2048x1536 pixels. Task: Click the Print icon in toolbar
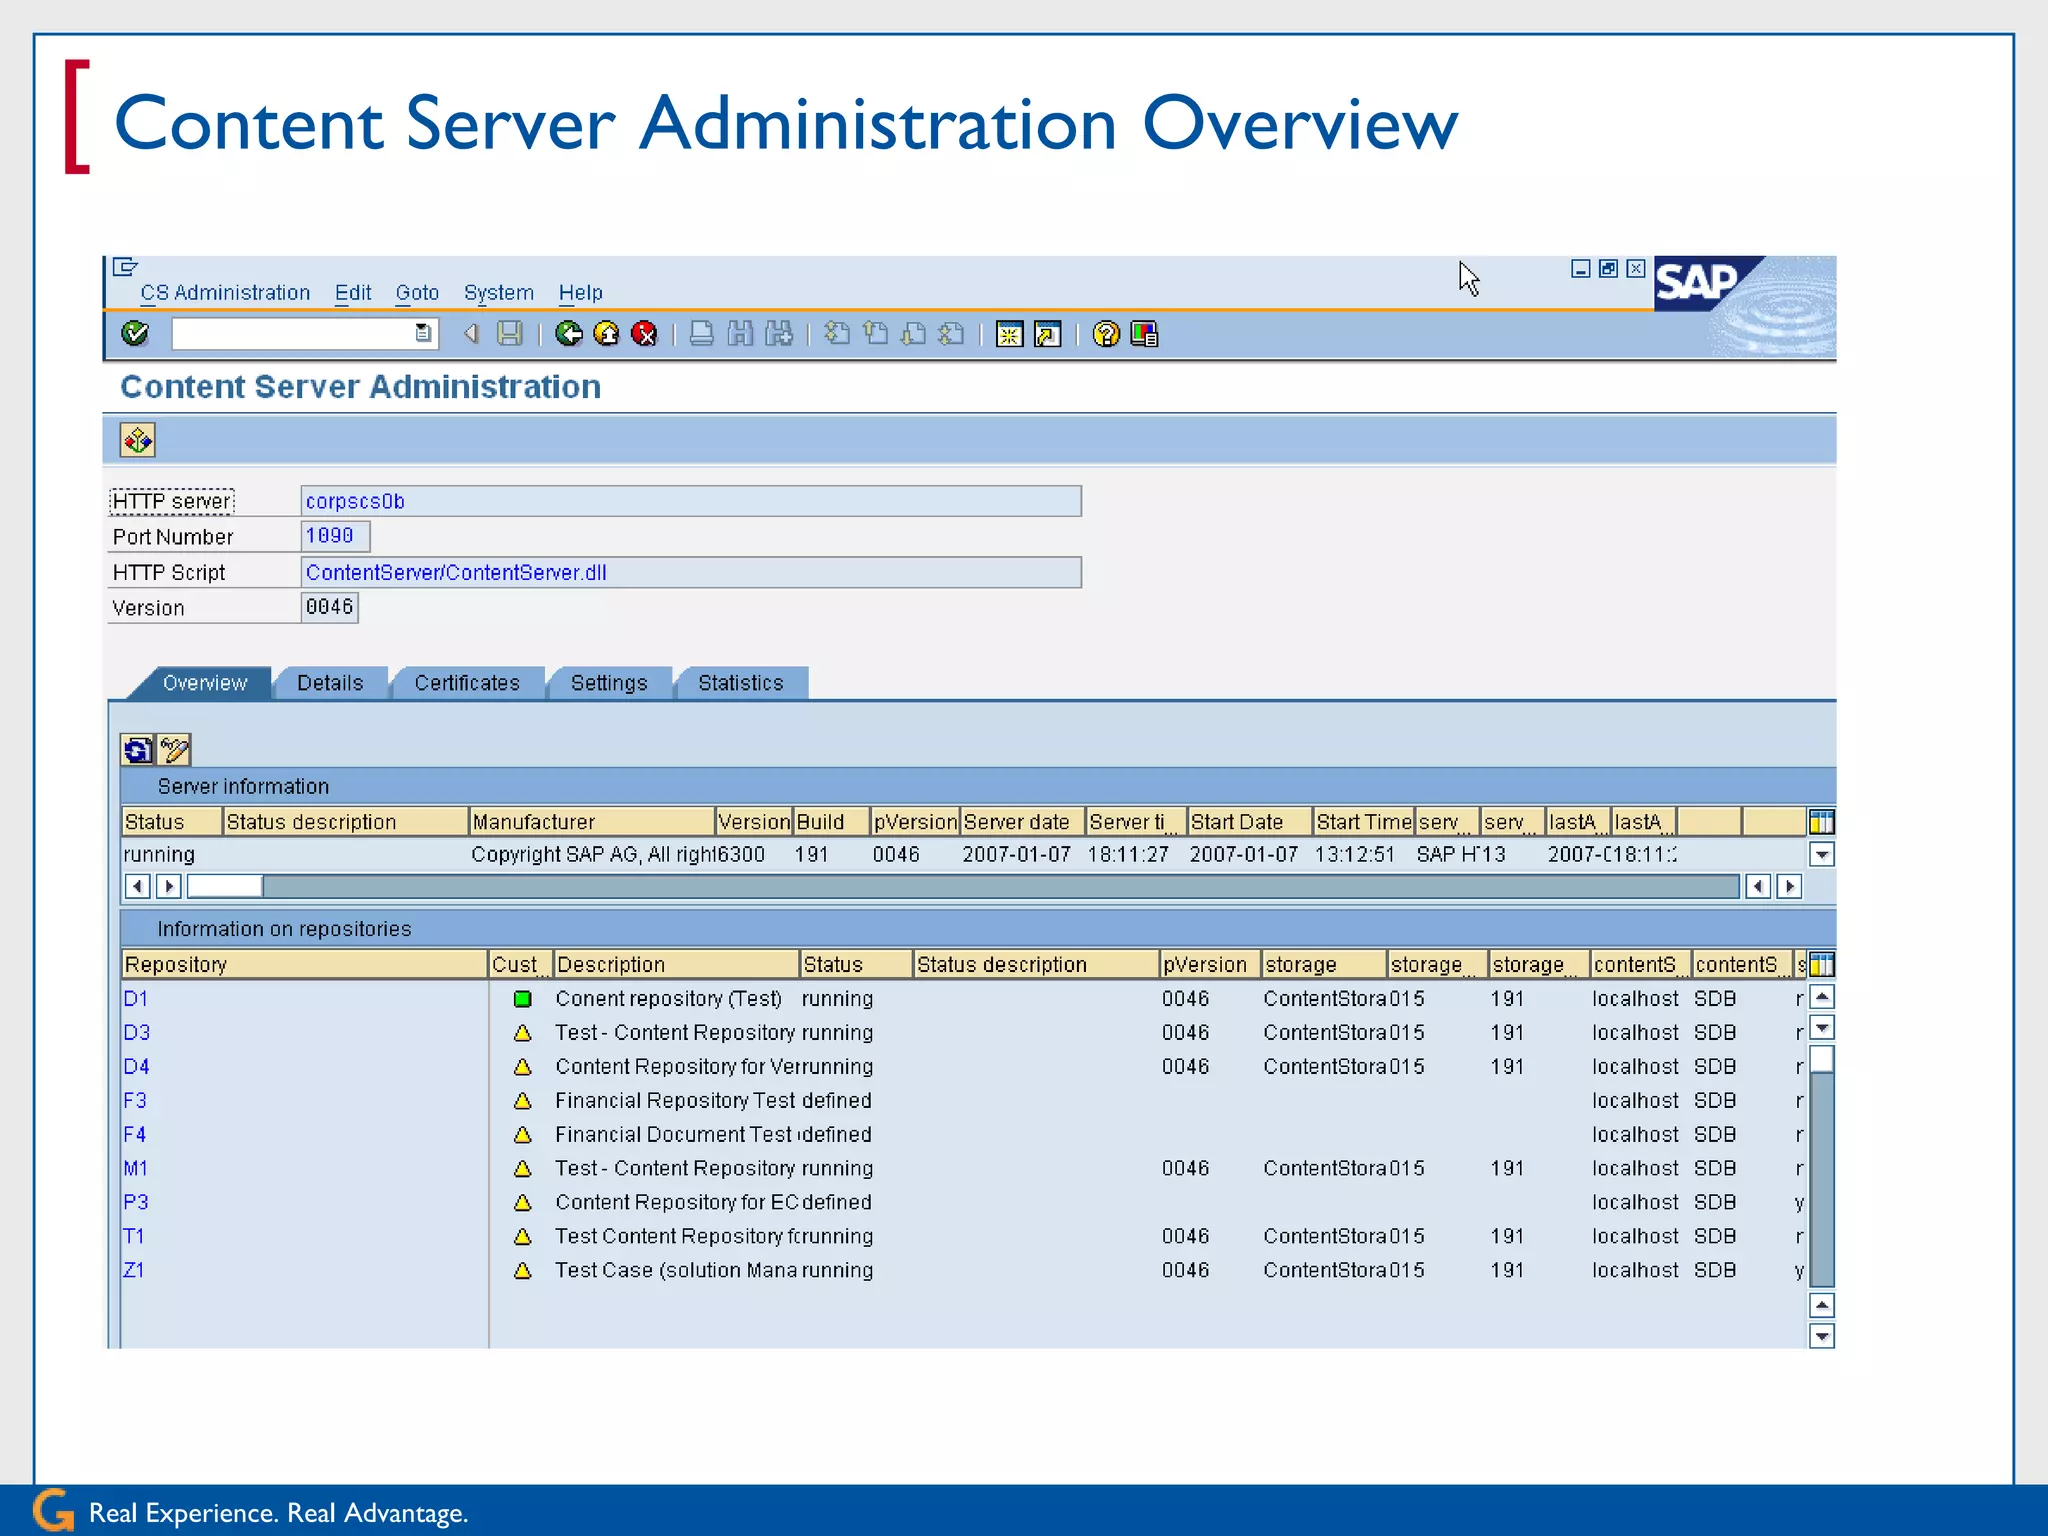tap(702, 333)
